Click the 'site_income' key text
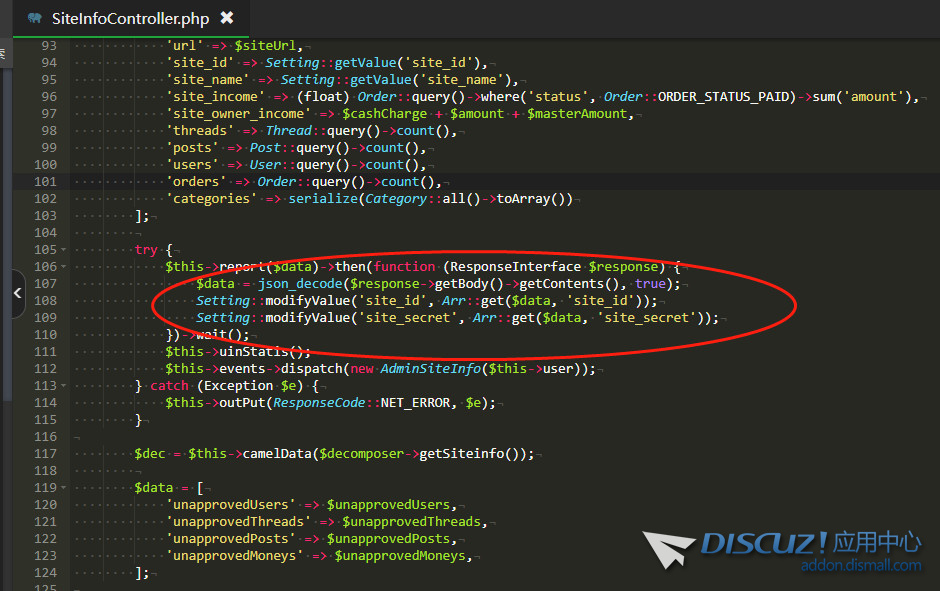 [x=215, y=97]
